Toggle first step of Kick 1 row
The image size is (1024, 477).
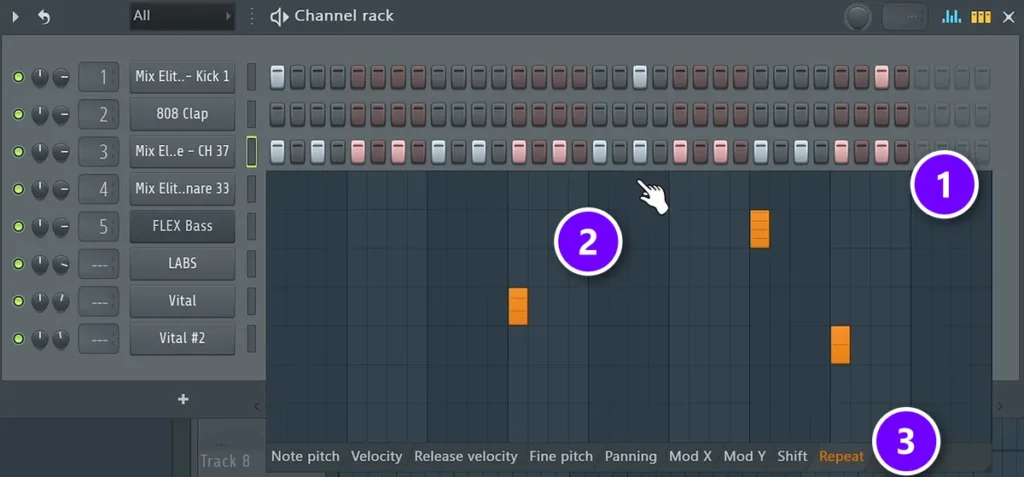tap(278, 77)
